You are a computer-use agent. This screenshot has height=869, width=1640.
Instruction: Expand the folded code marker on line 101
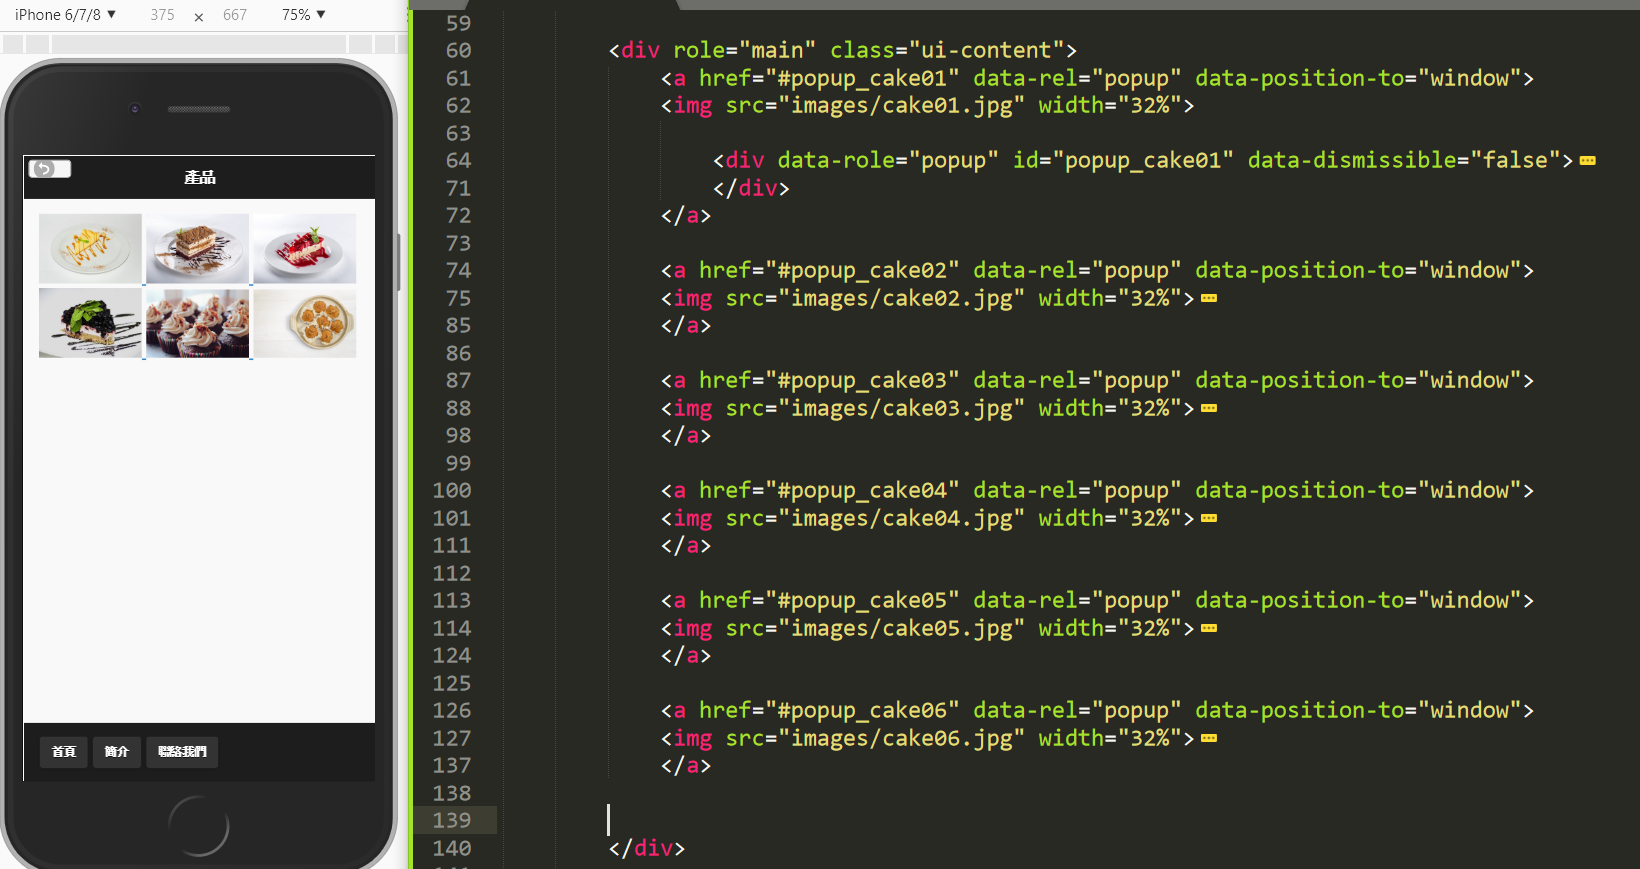pyautogui.click(x=1209, y=519)
